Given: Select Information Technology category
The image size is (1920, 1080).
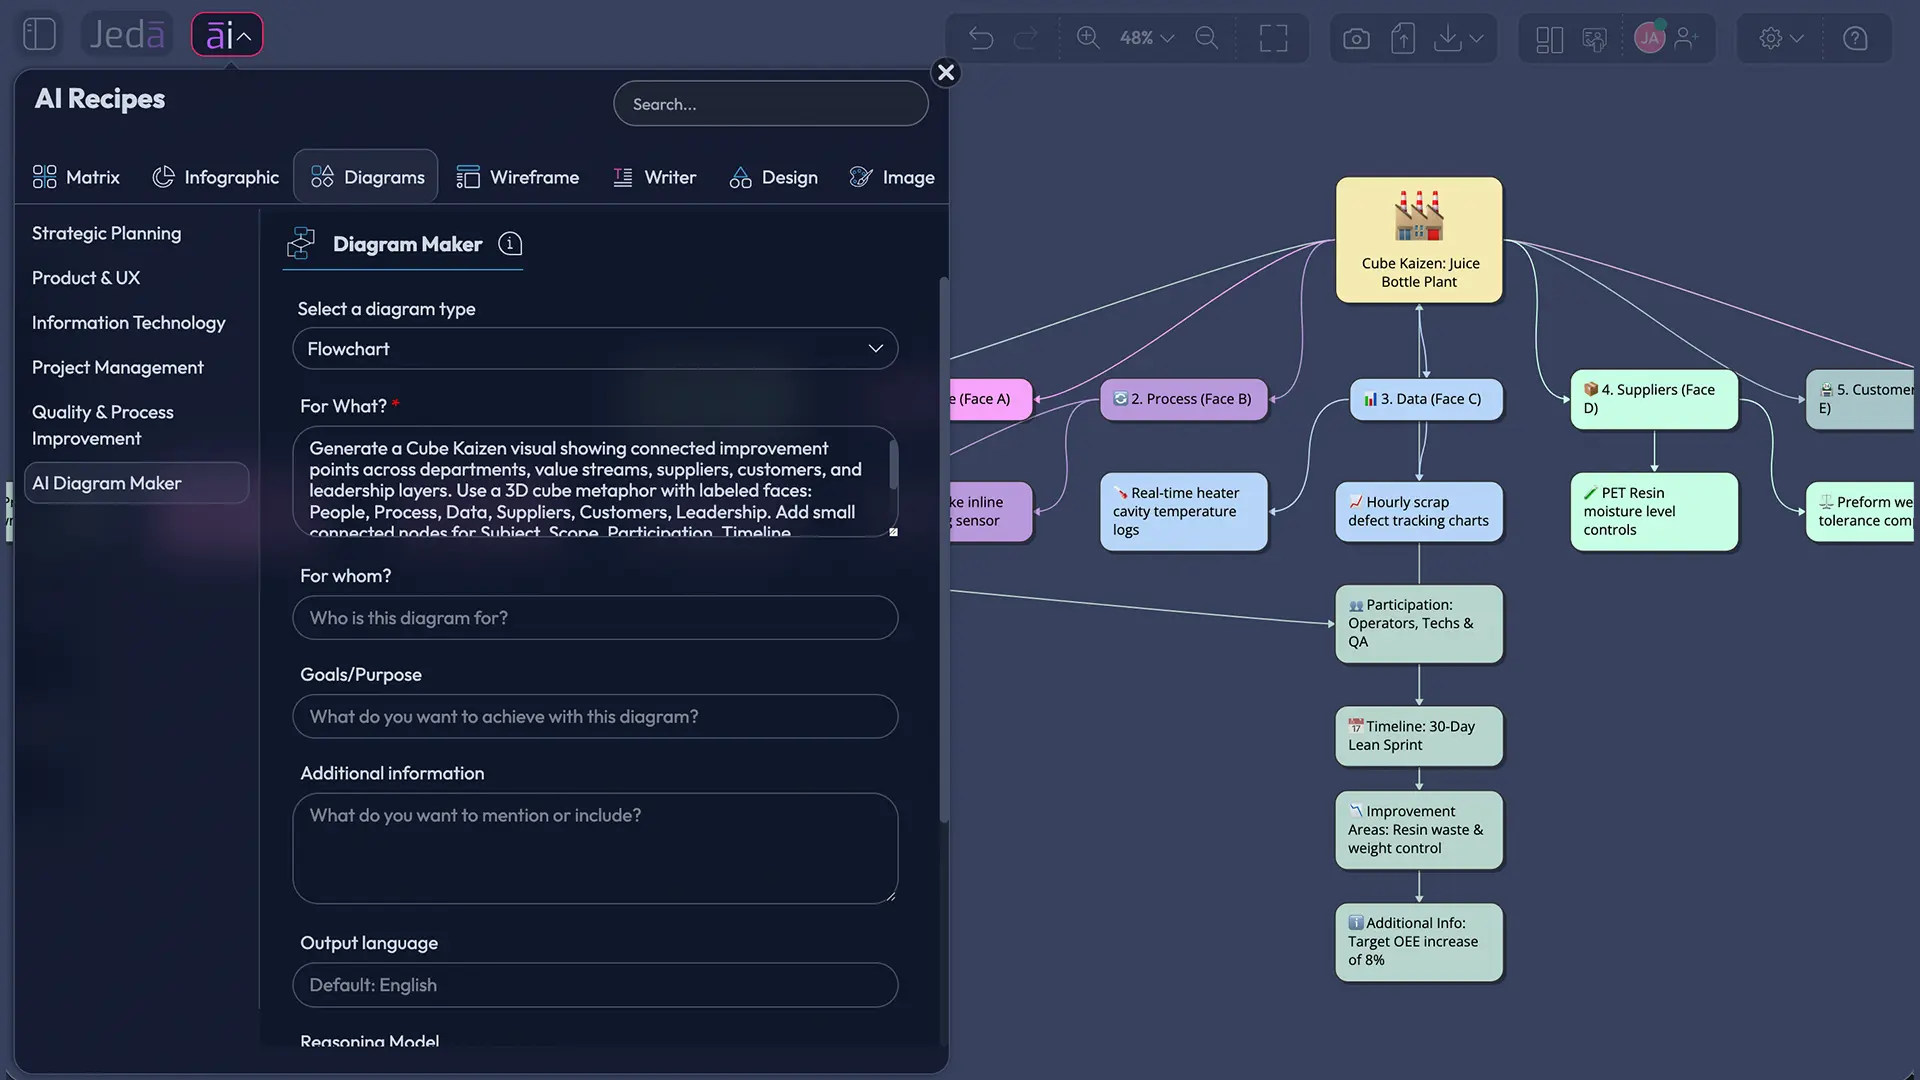Looking at the screenshot, I should 129,323.
